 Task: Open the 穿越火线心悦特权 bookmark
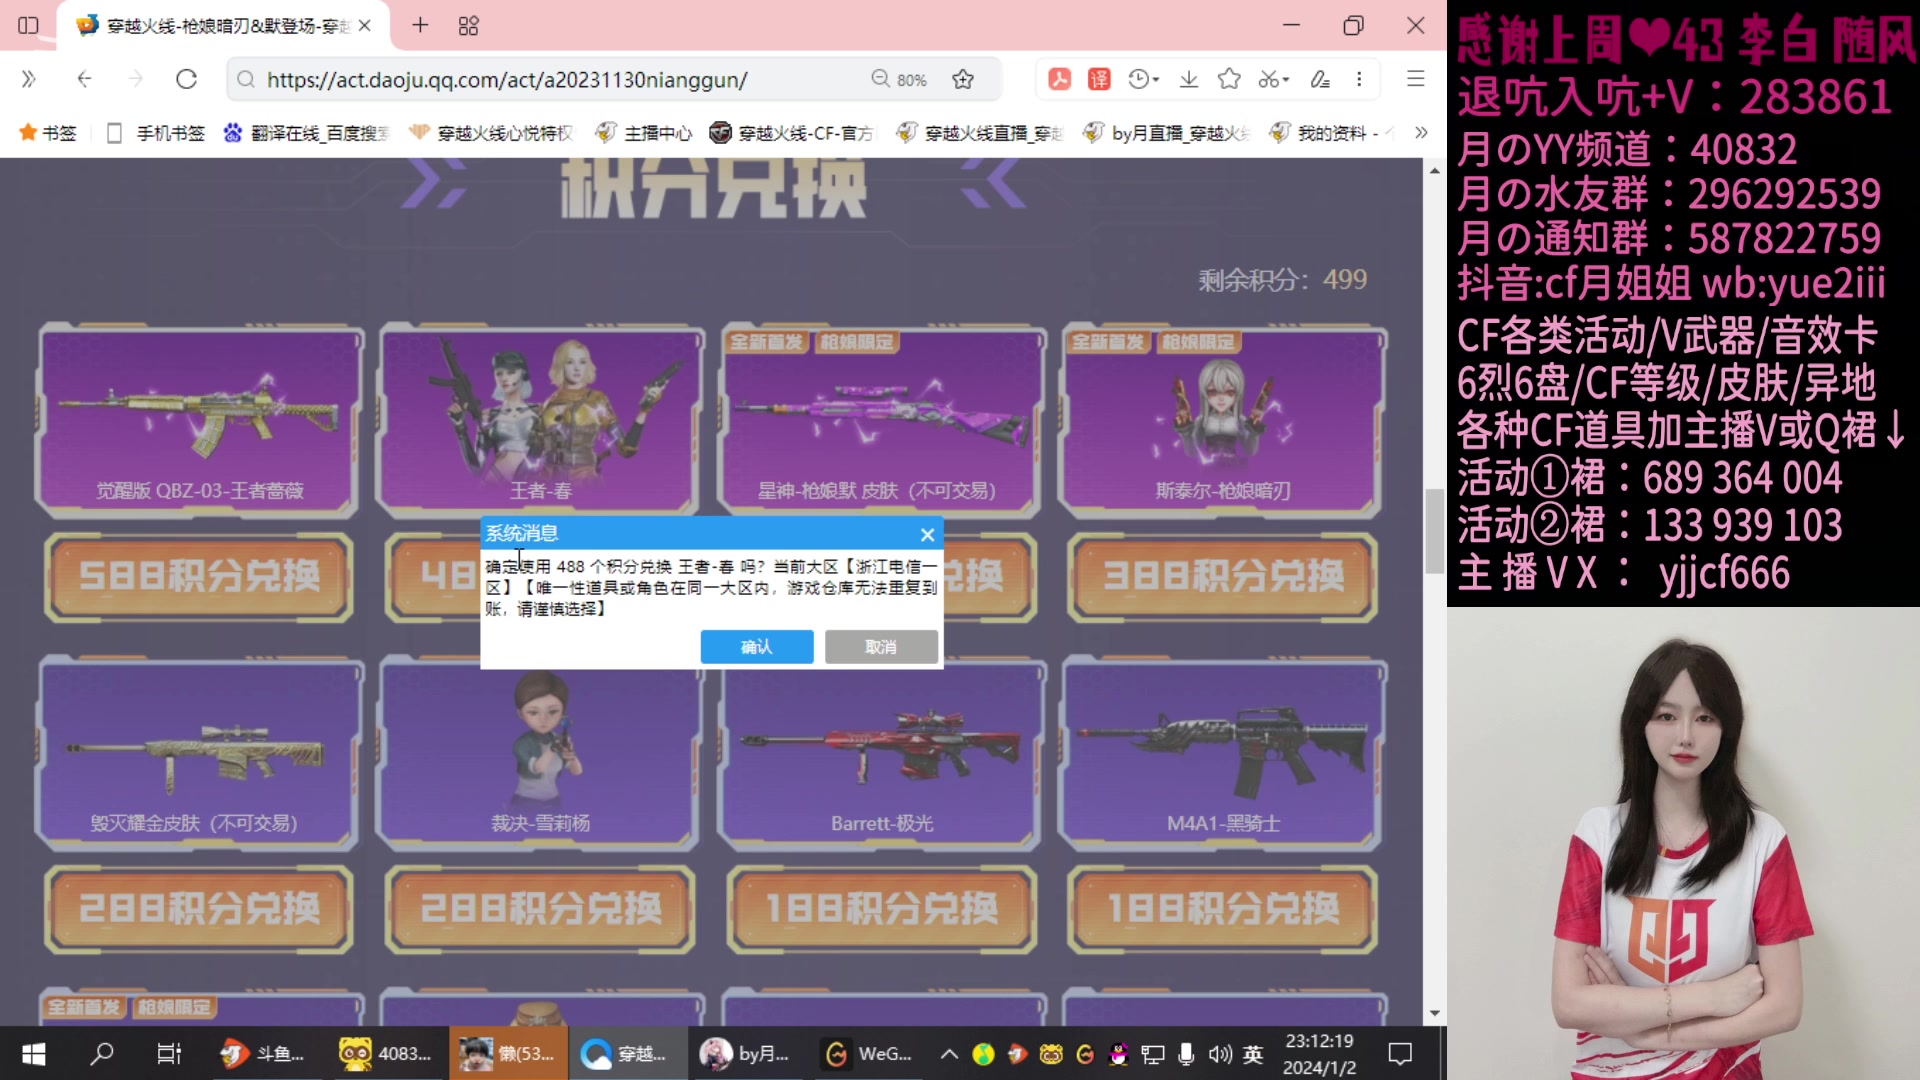490,133
